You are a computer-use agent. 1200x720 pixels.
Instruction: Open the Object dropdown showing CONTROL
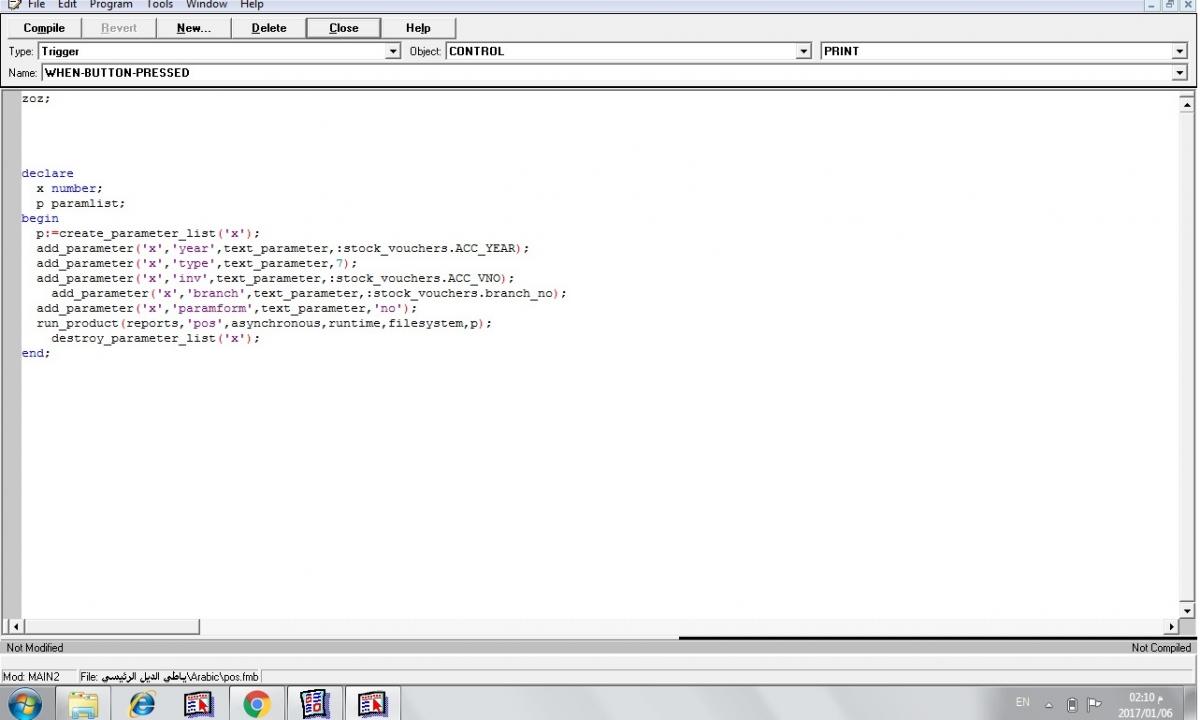coord(803,51)
